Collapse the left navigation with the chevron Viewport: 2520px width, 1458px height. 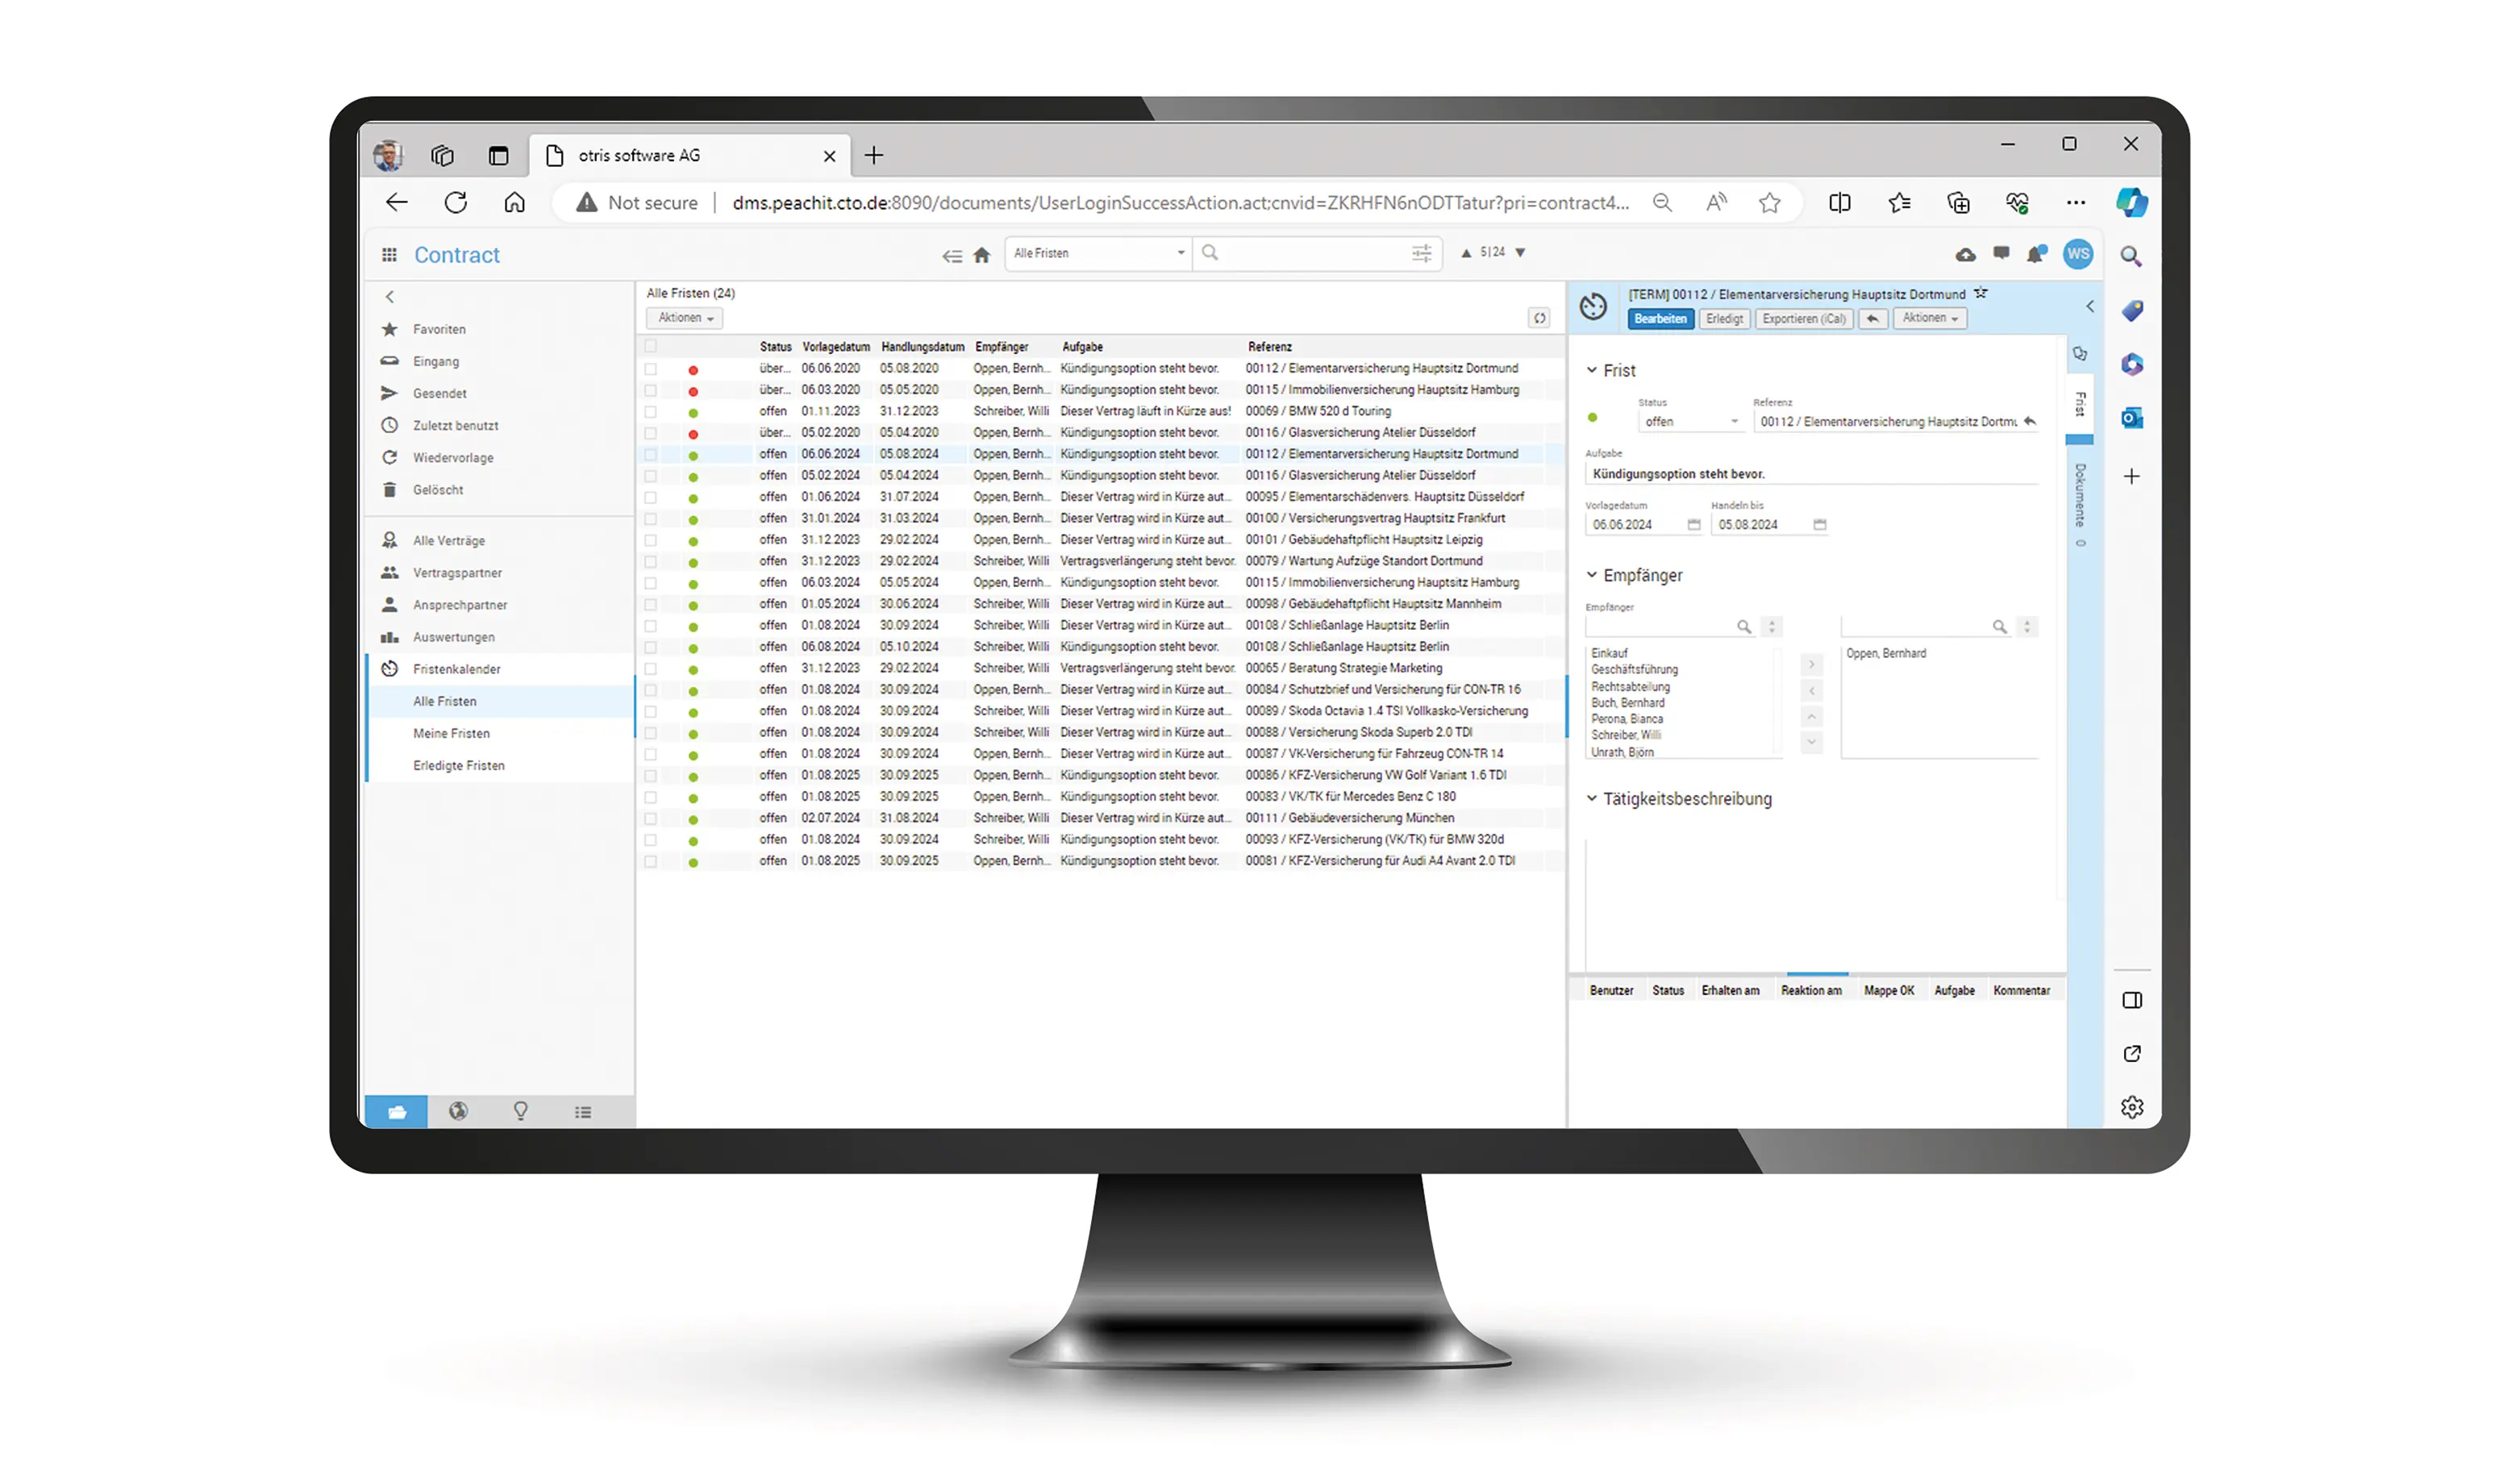pos(390,297)
